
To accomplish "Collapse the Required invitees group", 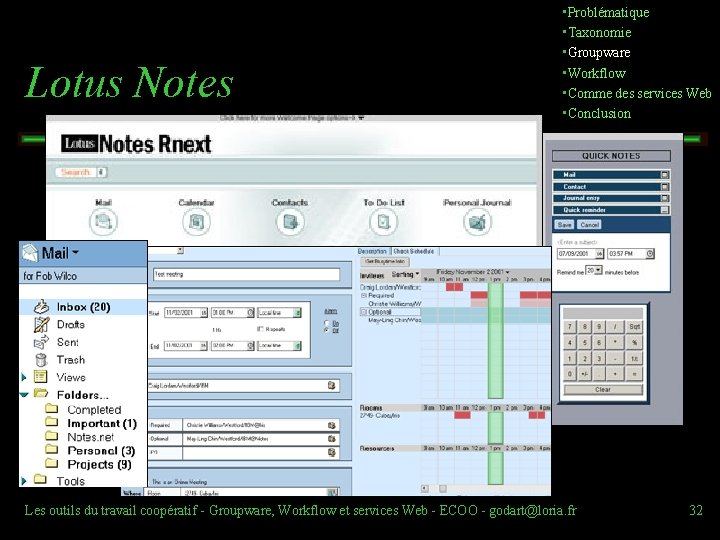I will point(364,296).
